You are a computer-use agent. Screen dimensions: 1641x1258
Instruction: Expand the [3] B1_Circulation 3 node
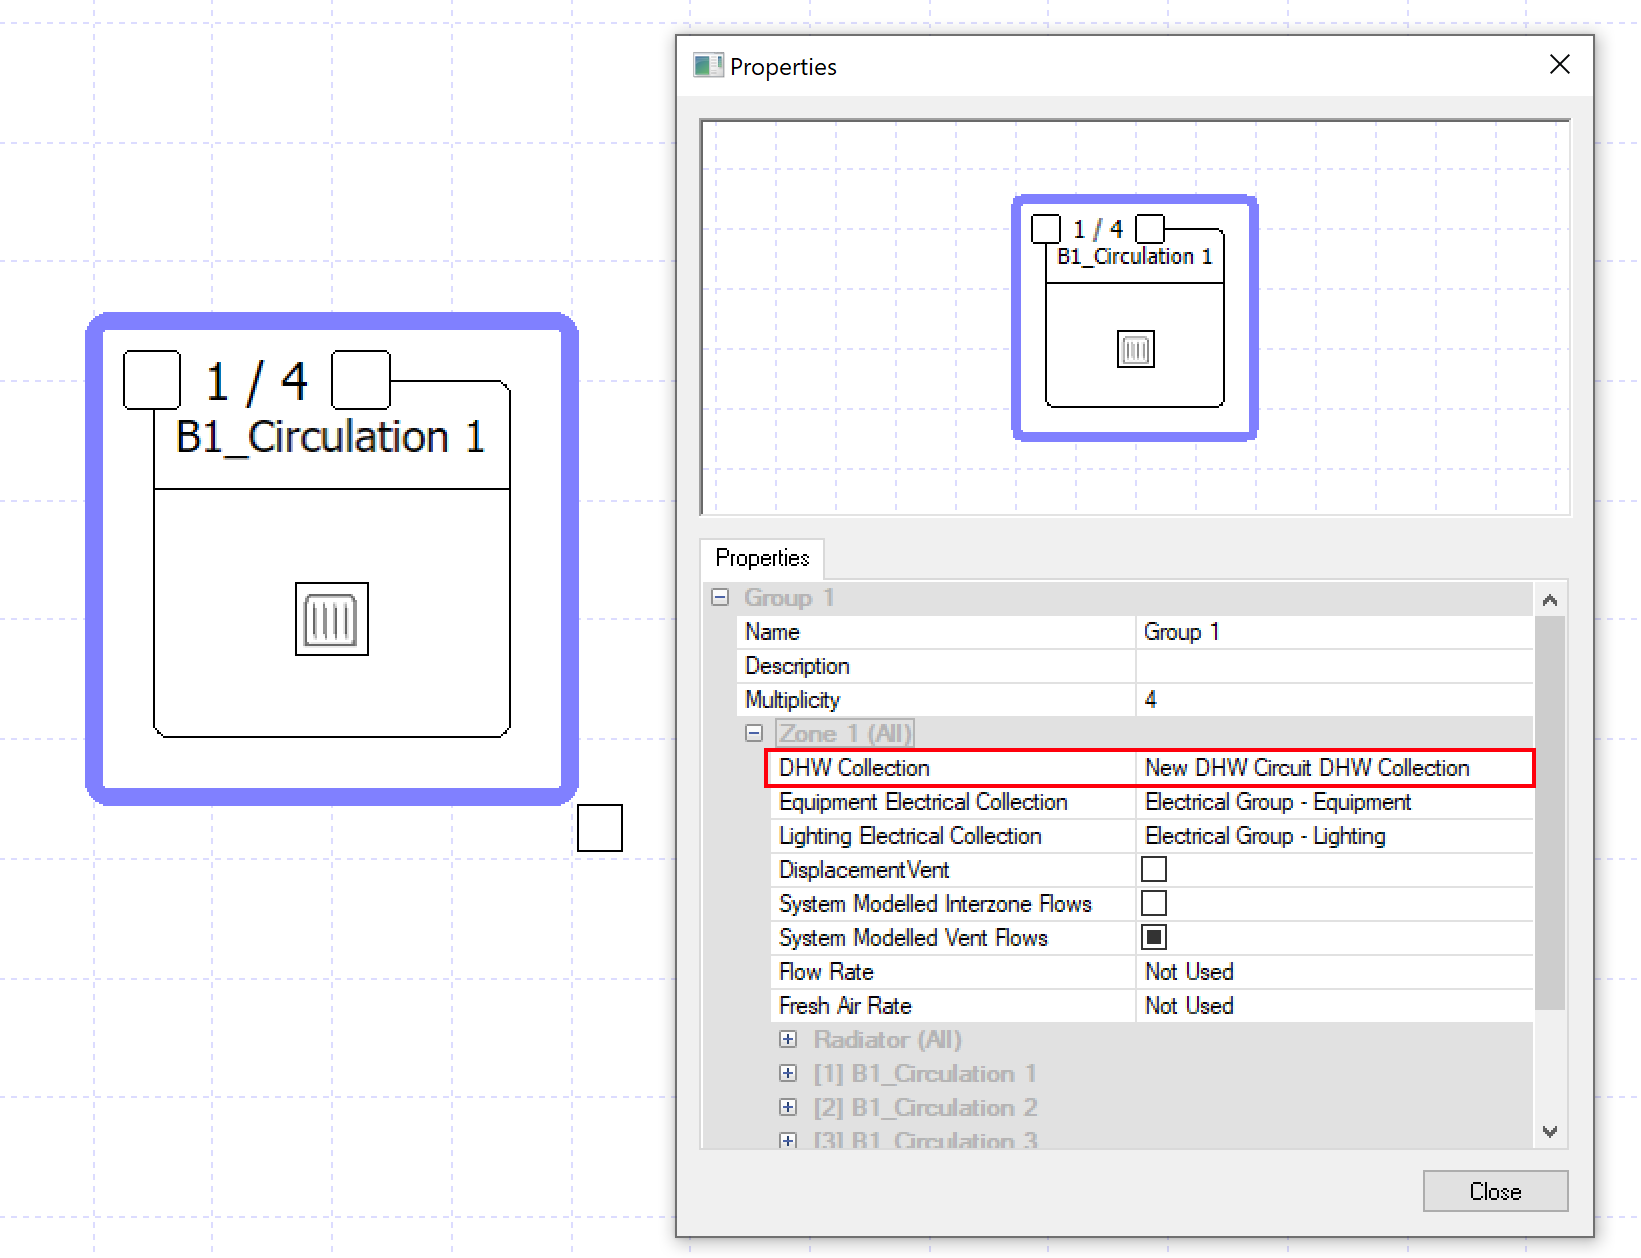[x=788, y=1140]
